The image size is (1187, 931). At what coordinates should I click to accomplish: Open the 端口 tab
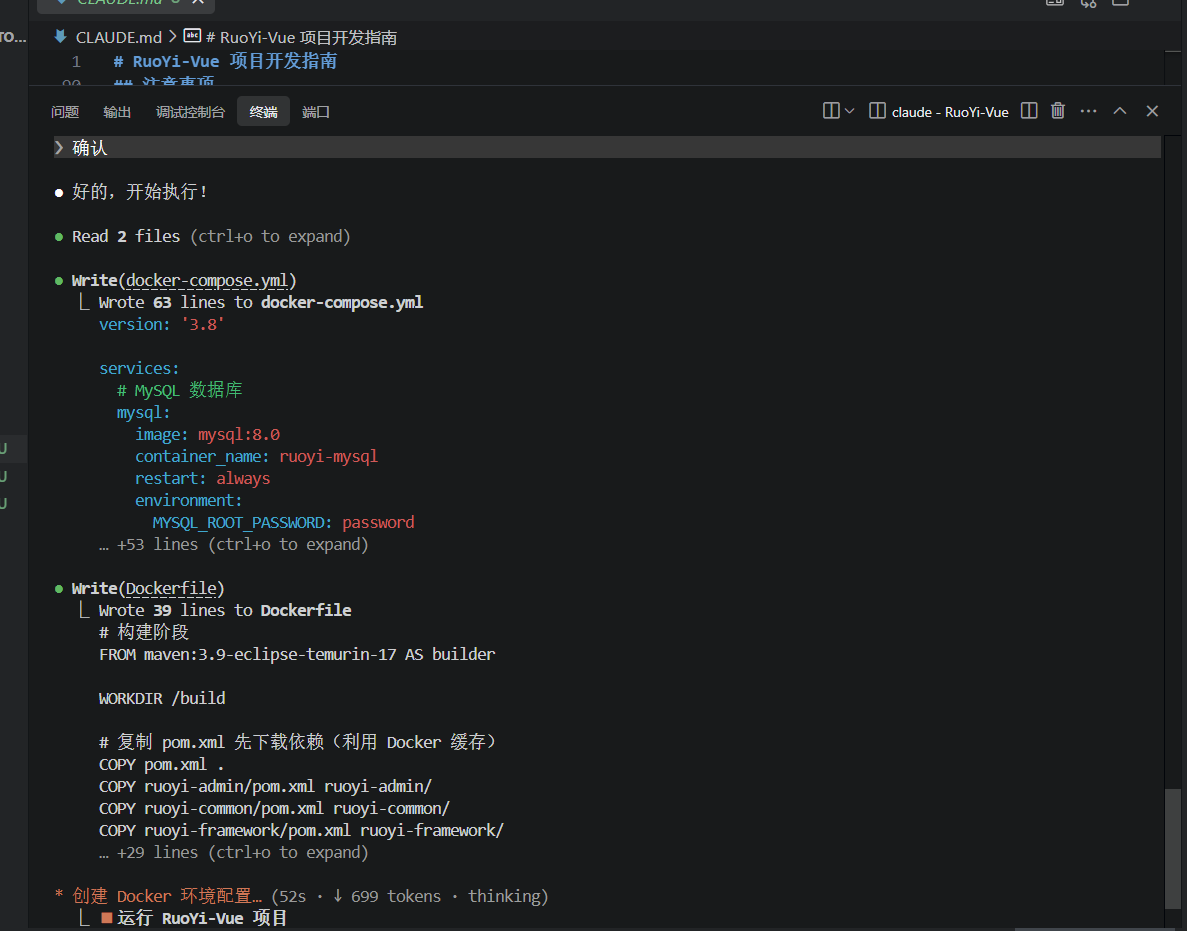[x=316, y=112]
